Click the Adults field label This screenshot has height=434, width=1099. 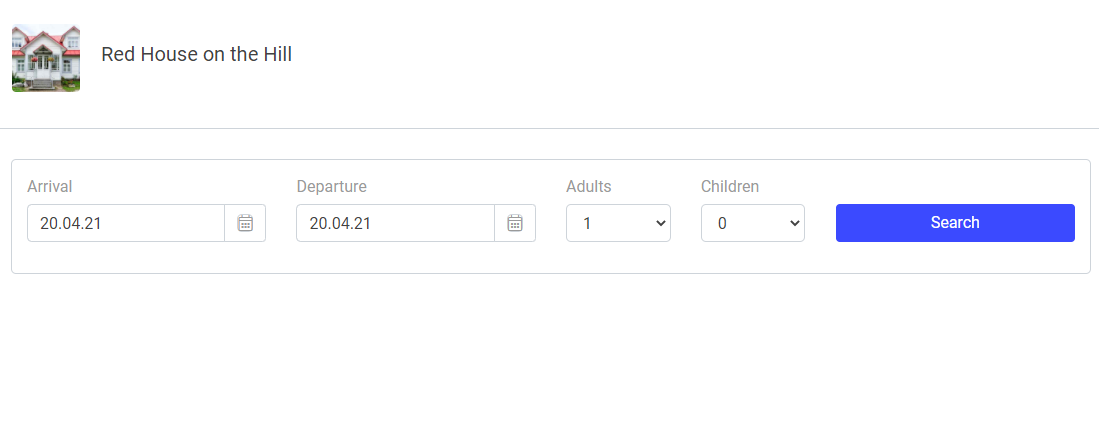589,187
